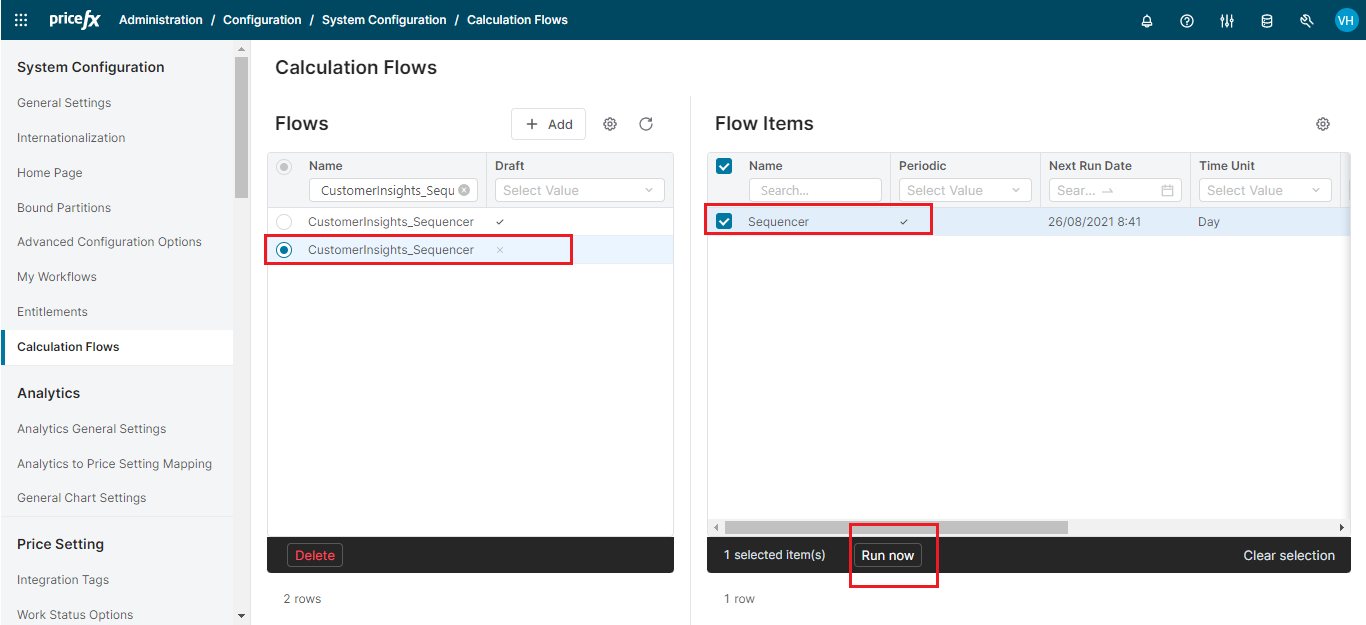Toggle the select-all Flow Items checkbox
Screen dimensions: 1366x625
click(x=724, y=166)
